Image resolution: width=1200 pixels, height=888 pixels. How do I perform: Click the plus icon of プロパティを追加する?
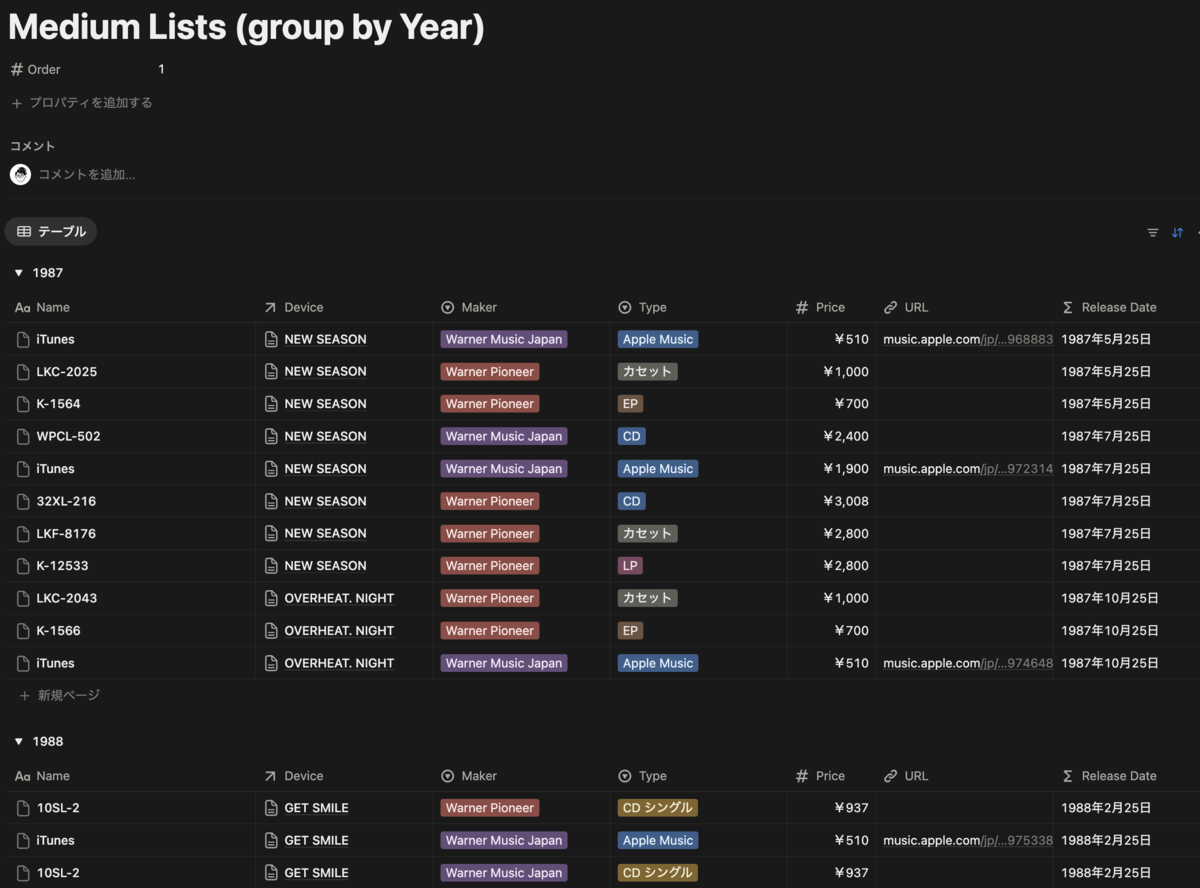[17, 103]
